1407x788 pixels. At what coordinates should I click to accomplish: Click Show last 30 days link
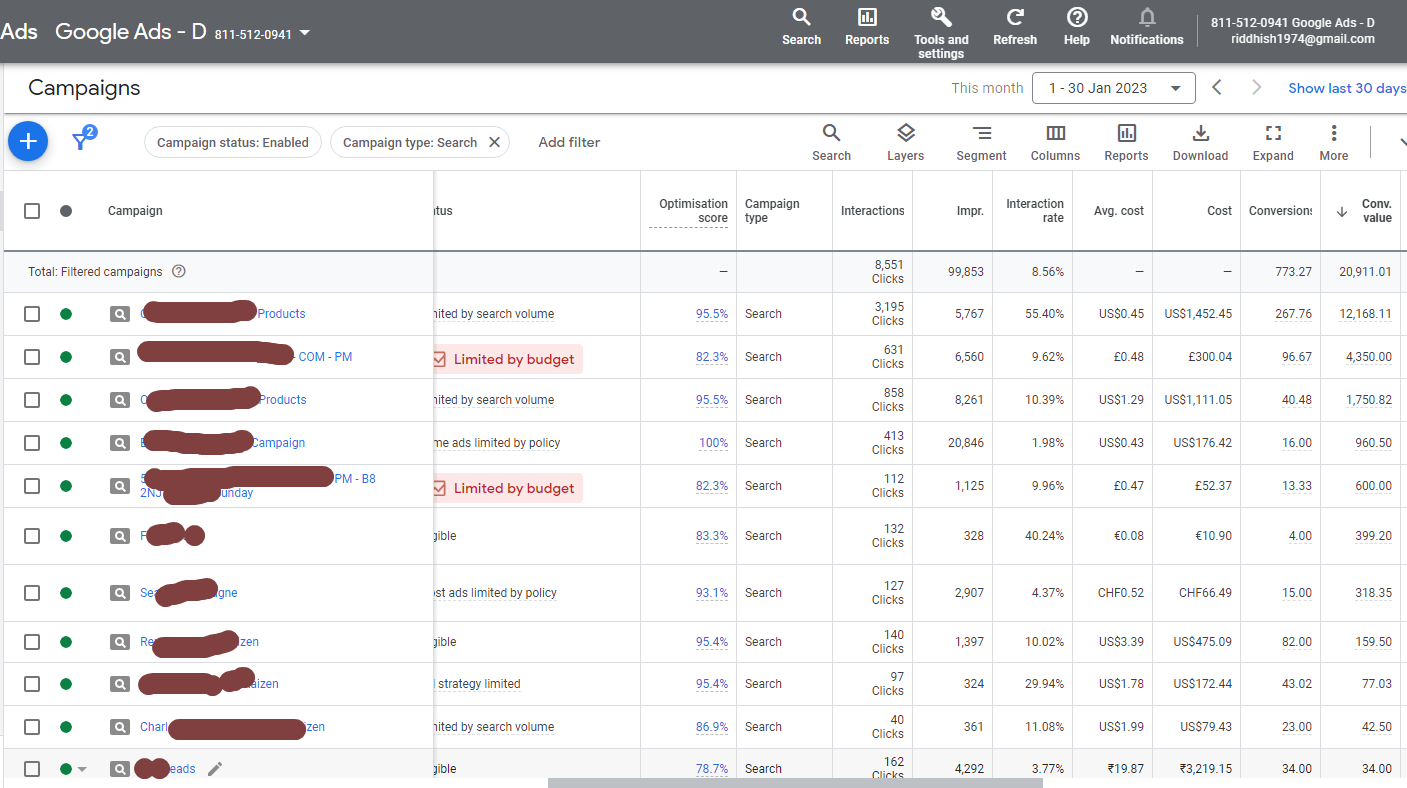pos(1346,88)
